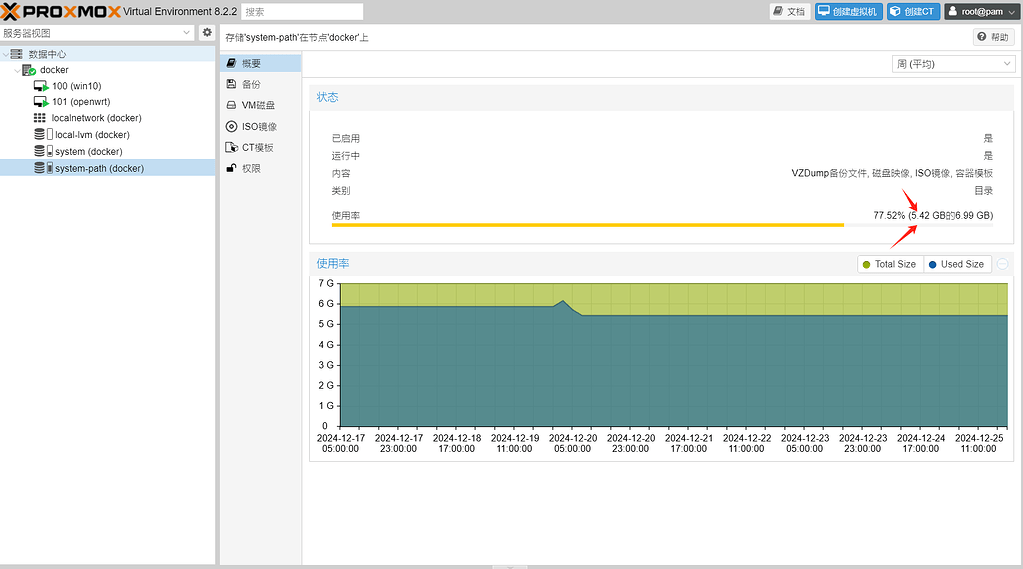Screen dimensions: 1023x569
Task: Click the Create VM (创建虚拟机) button
Action: [x=848, y=12]
